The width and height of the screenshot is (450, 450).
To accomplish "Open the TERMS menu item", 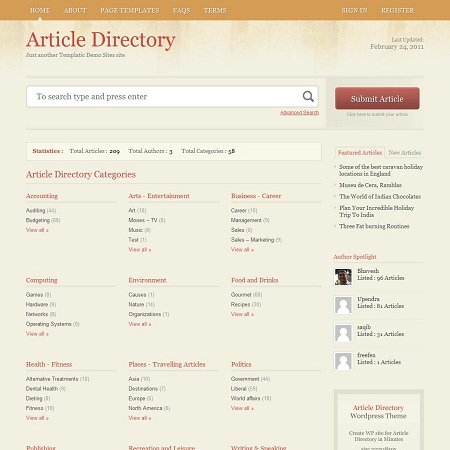I will (x=215, y=10).
